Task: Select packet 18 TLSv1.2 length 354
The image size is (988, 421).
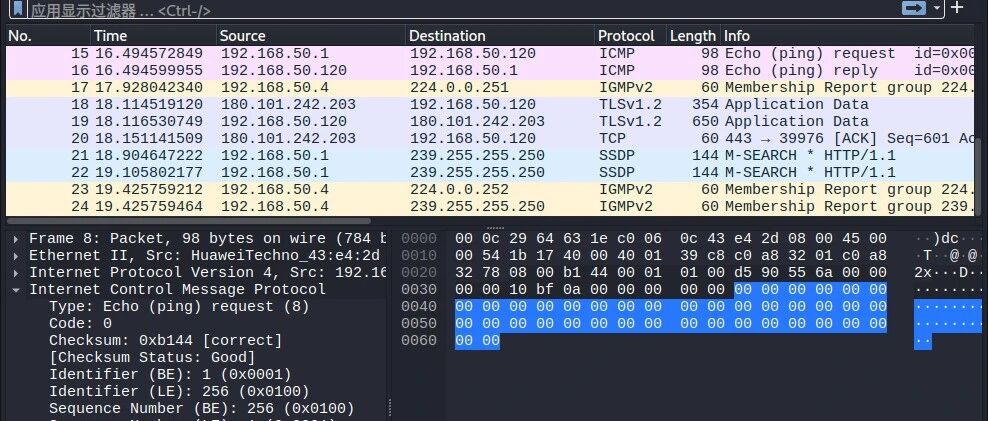Action: tap(490, 105)
